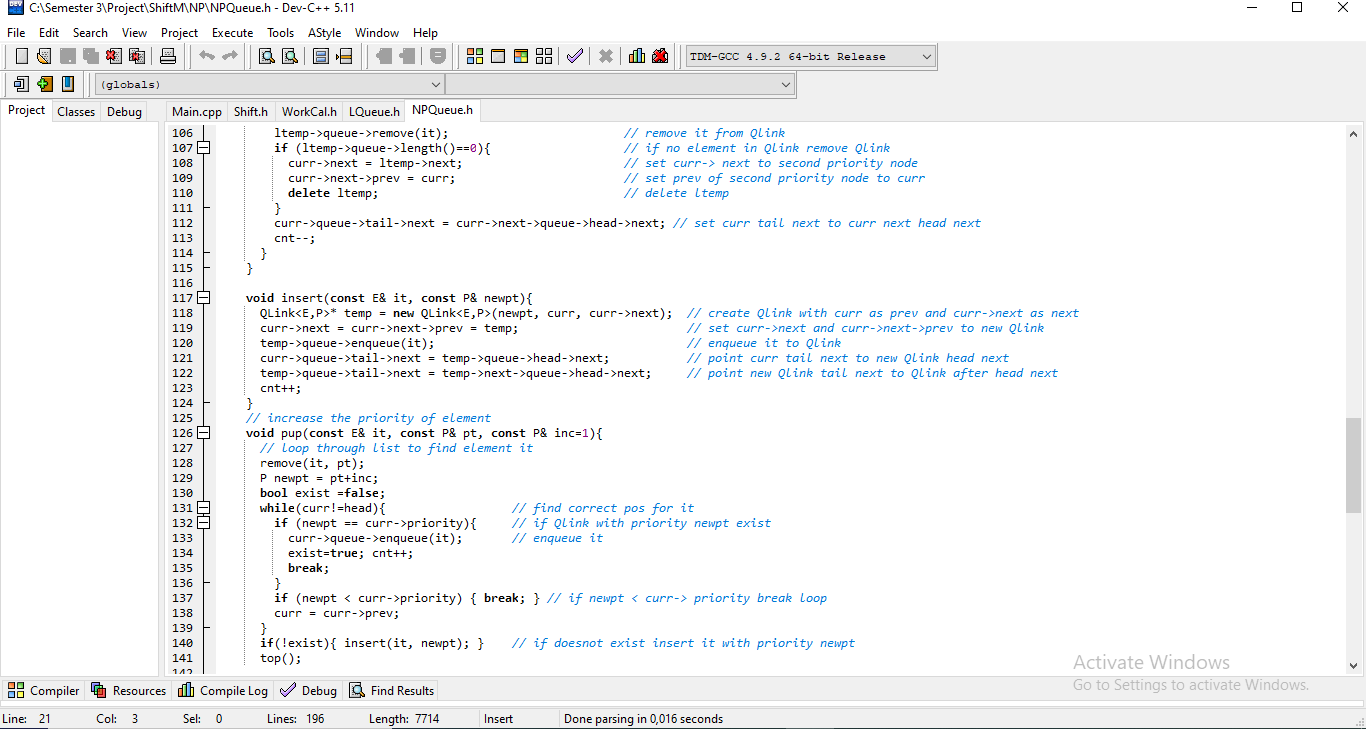
Task: Switch to the LQueue.h editor tab
Action: click(374, 111)
